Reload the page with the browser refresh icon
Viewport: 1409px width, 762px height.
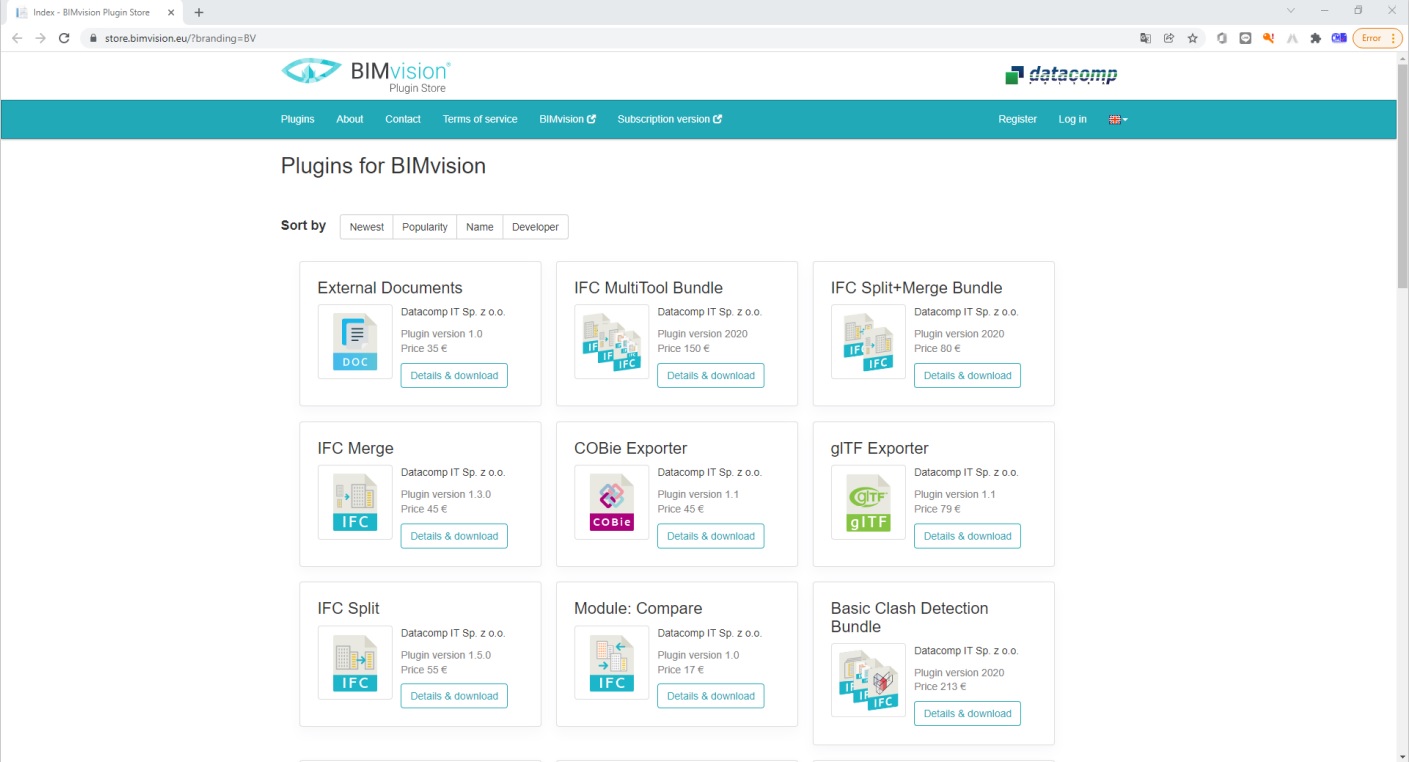(x=64, y=38)
